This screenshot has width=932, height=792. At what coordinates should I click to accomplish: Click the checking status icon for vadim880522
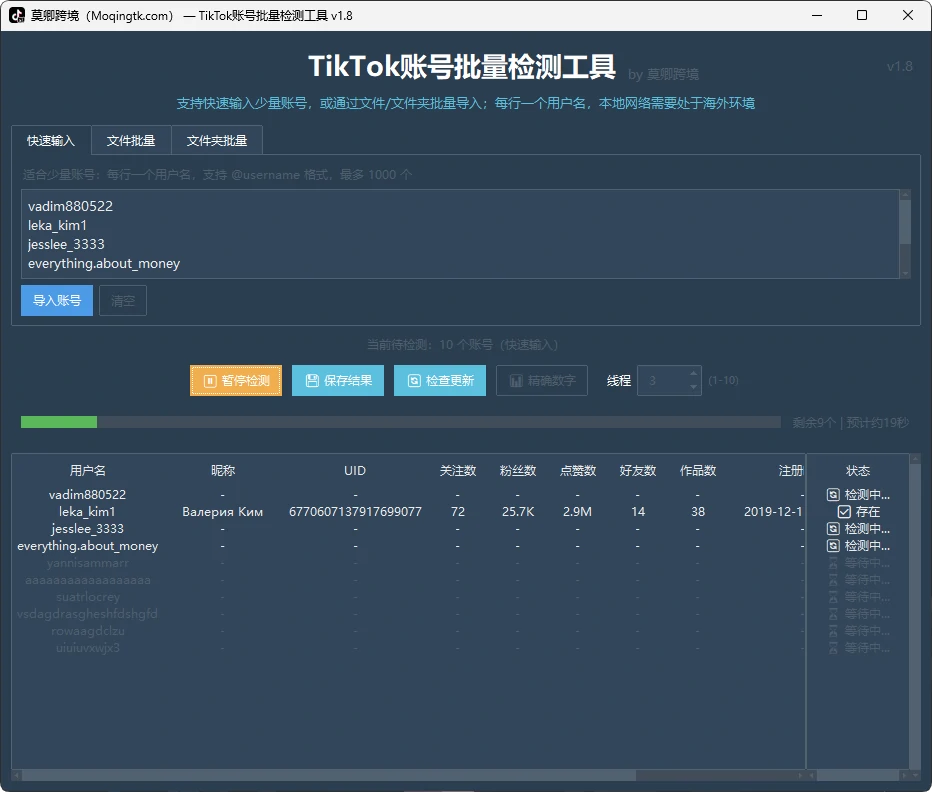point(833,495)
